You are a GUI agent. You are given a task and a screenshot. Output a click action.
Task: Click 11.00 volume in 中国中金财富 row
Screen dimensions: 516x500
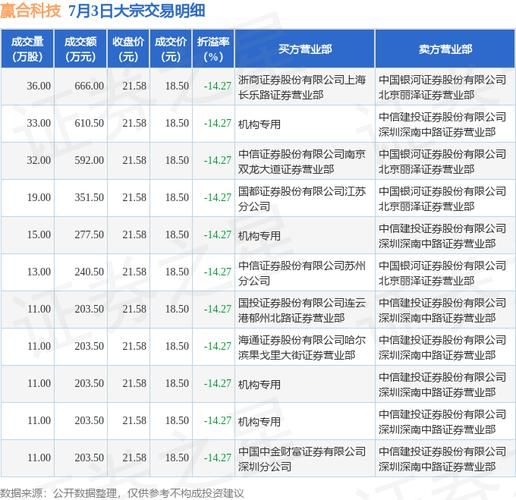click(x=39, y=458)
